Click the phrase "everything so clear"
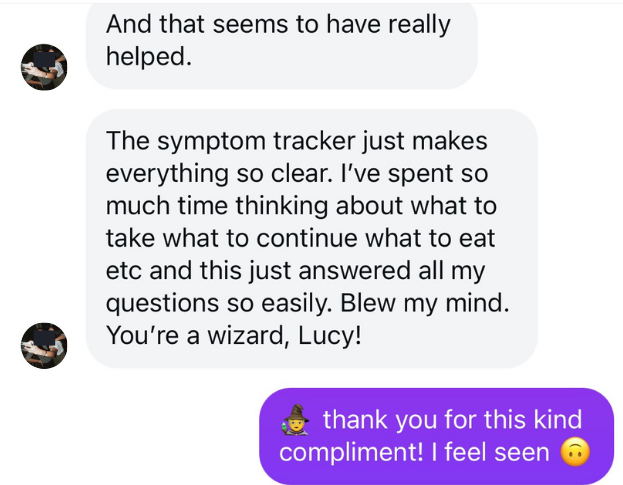This screenshot has width=623, height=485. 202,173
